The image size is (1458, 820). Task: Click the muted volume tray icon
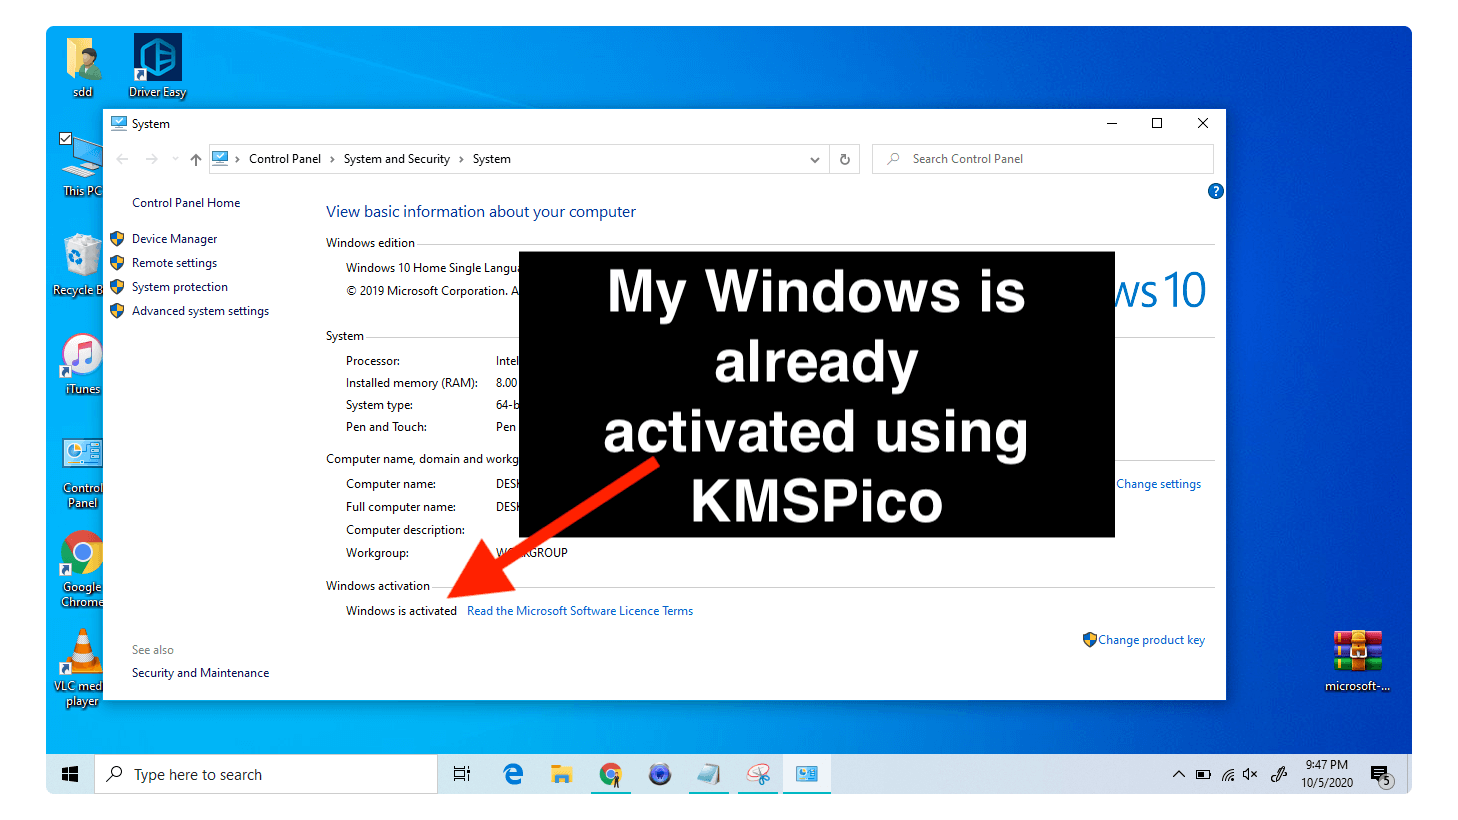tap(1250, 774)
